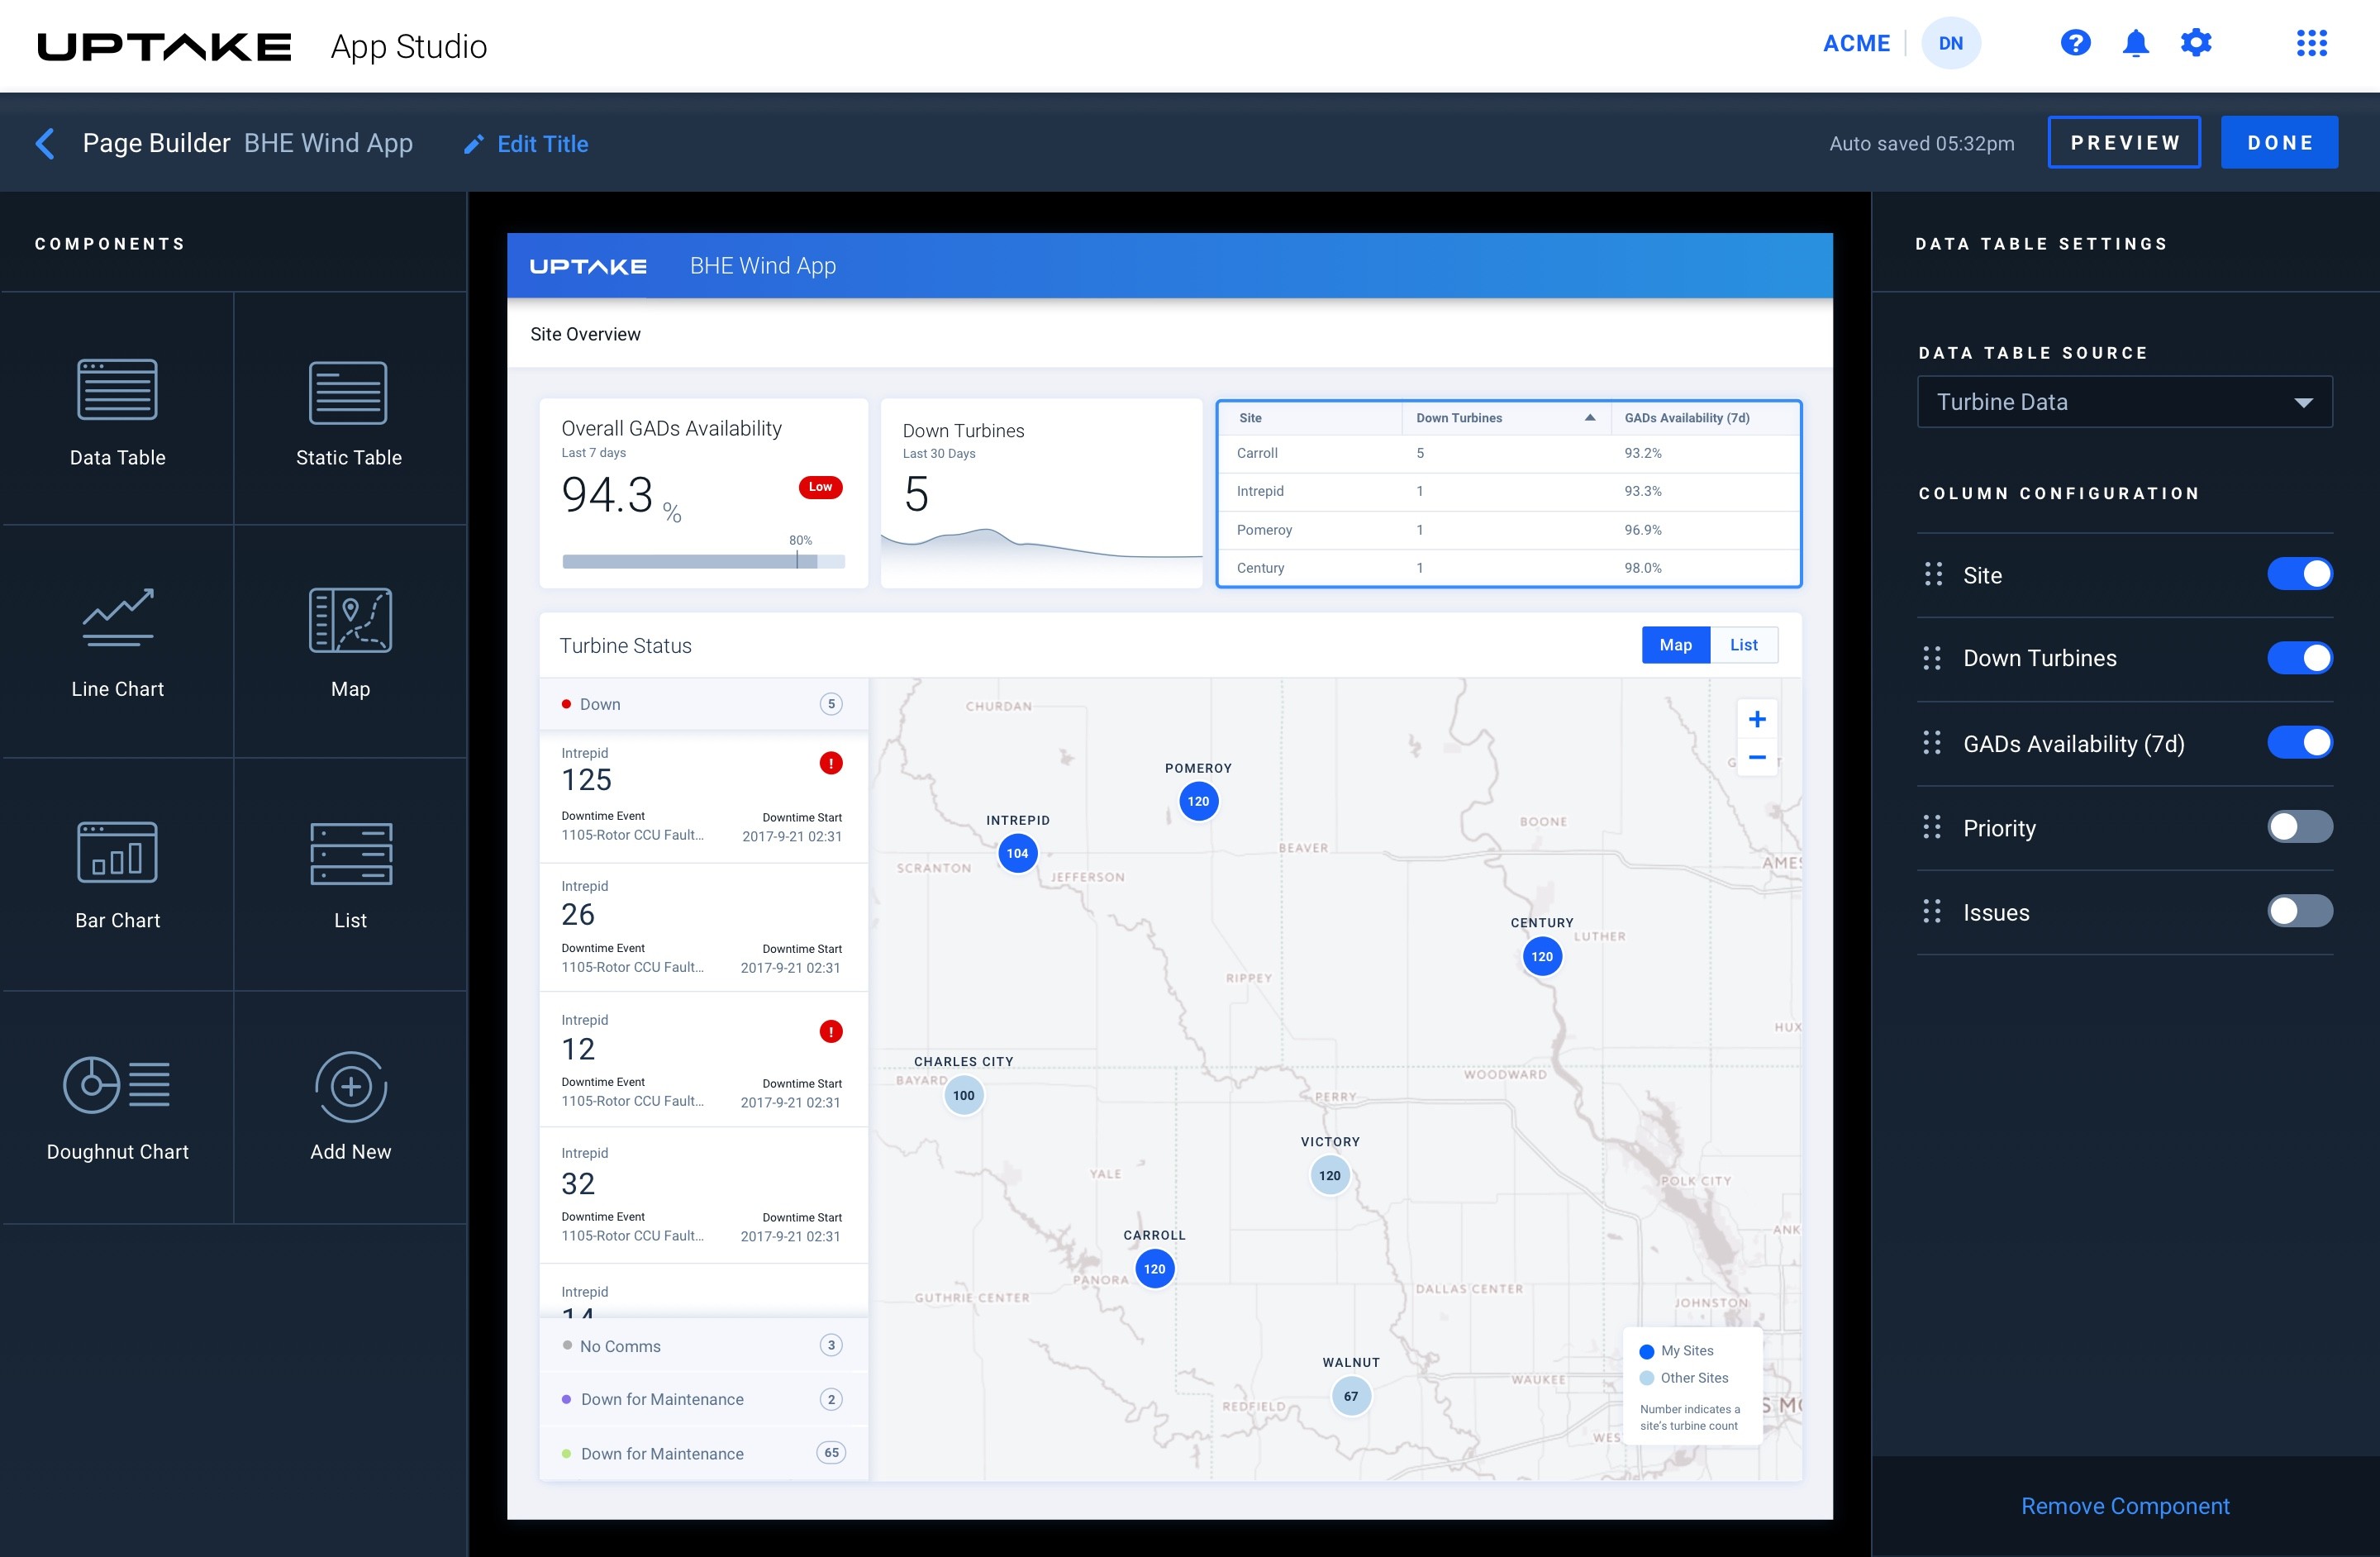The width and height of the screenshot is (2380, 1557).
Task: Switch Turbine Status to Map tab
Action: (1675, 645)
